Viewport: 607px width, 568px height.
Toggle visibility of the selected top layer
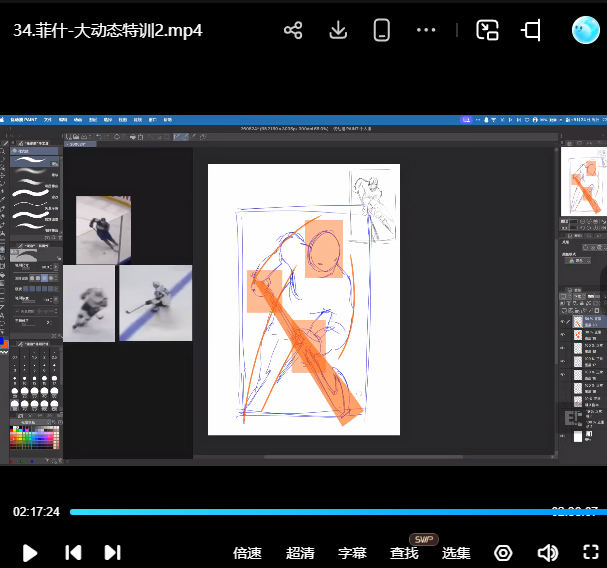point(563,322)
